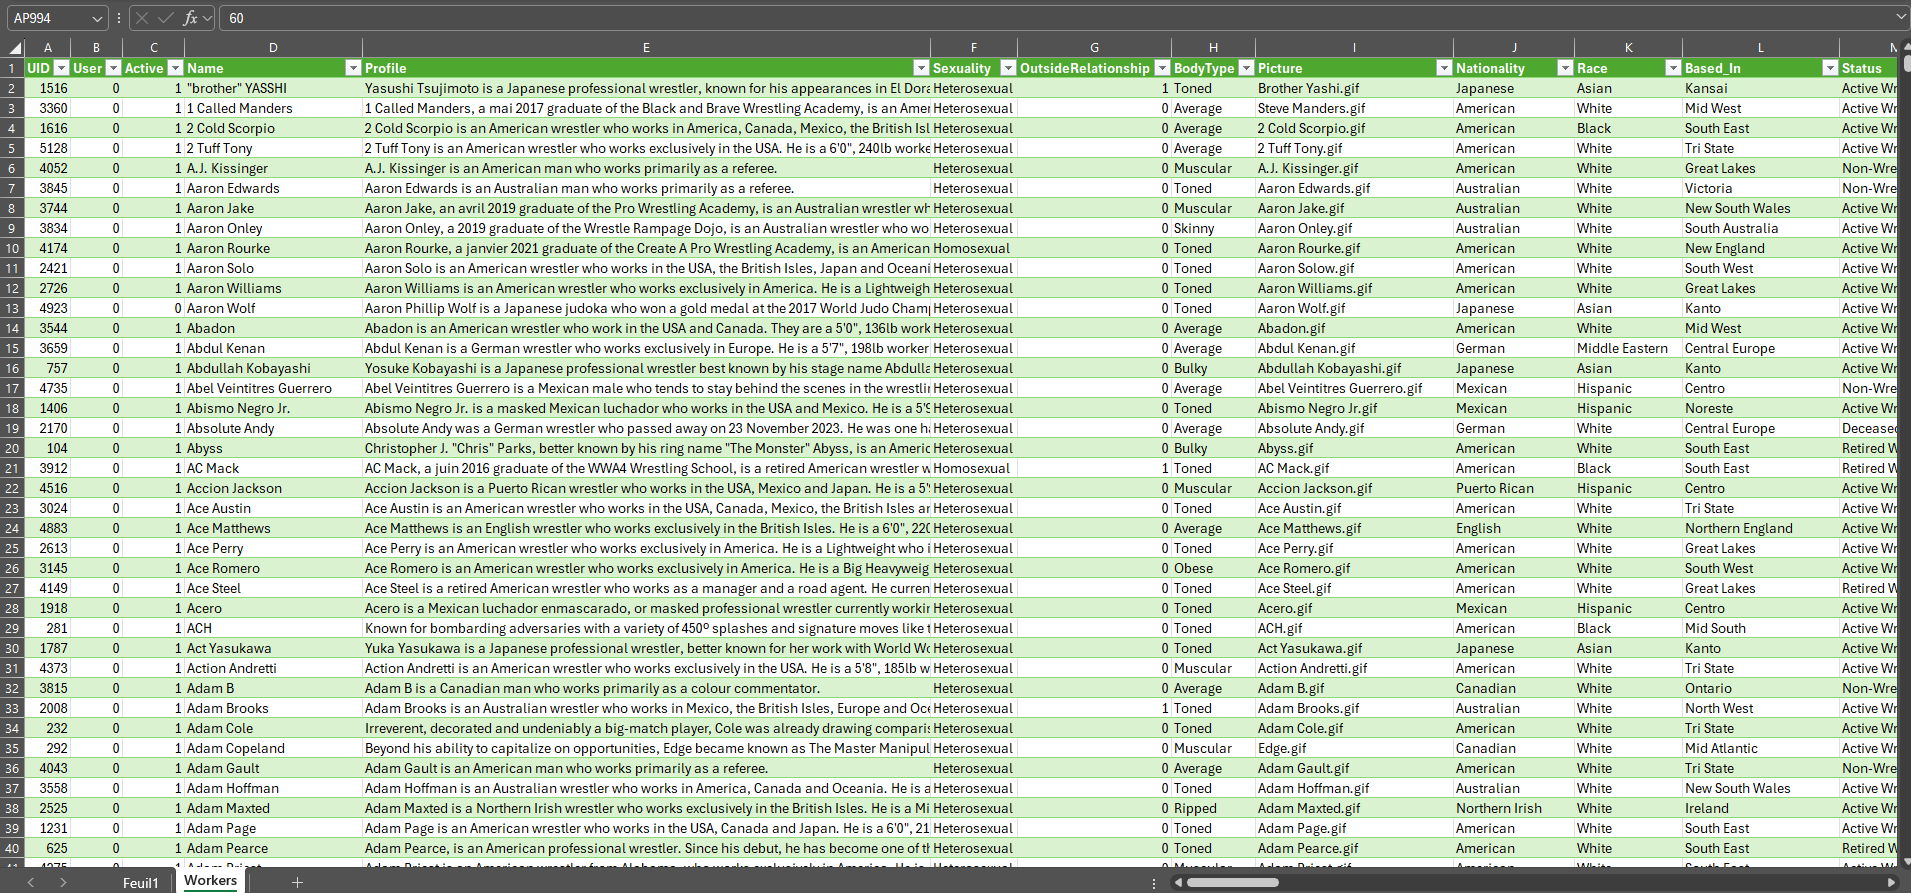Click the horizontal scrollbar right arrow

click(x=1891, y=882)
